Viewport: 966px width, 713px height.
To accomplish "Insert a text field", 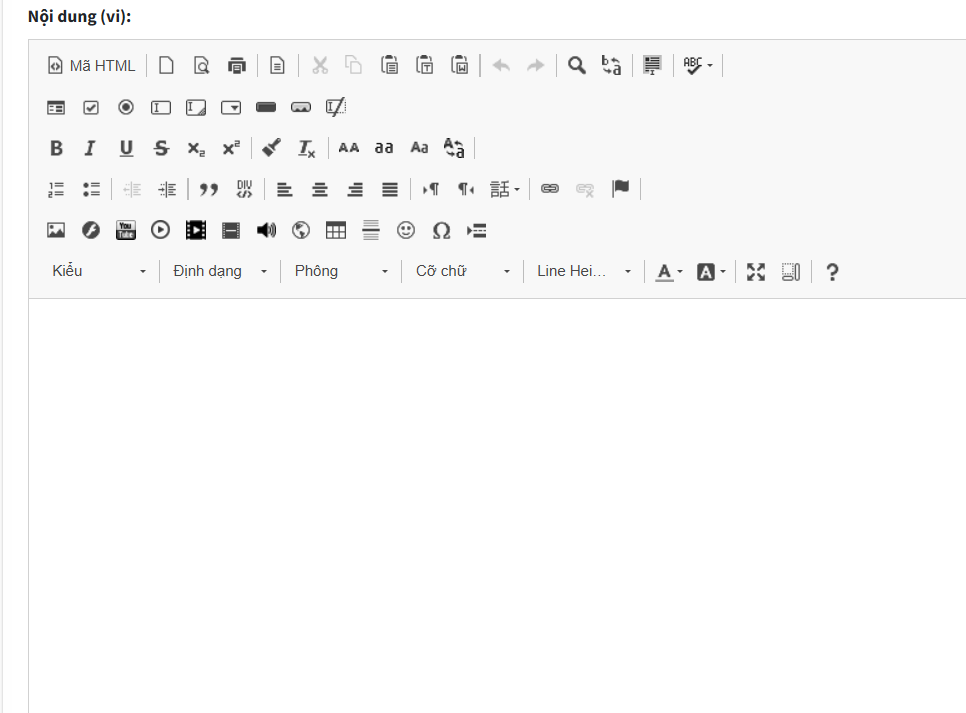I will point(161,107).
